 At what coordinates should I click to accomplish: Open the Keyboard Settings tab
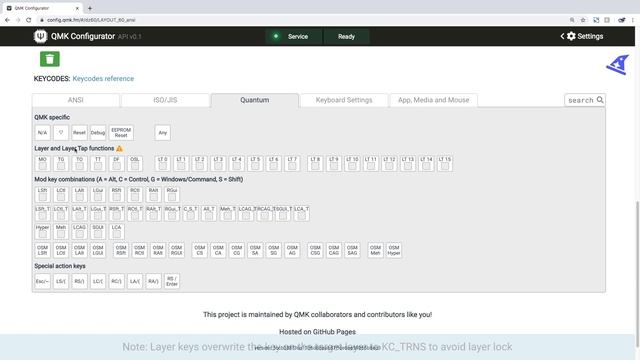pos(344,100)
